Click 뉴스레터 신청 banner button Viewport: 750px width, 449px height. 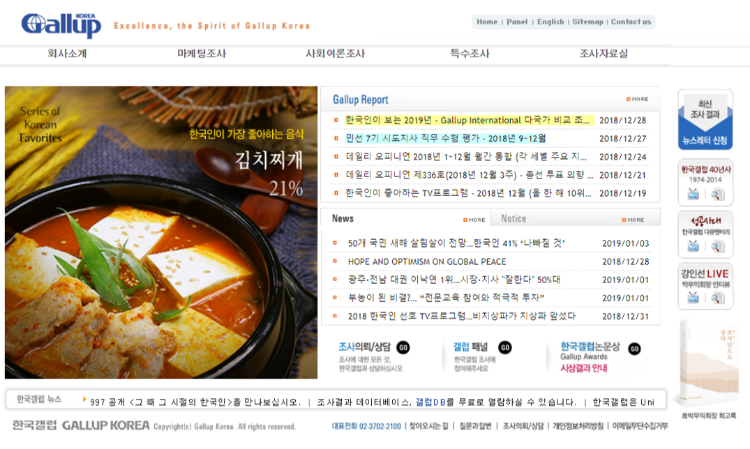click(705, 141)
